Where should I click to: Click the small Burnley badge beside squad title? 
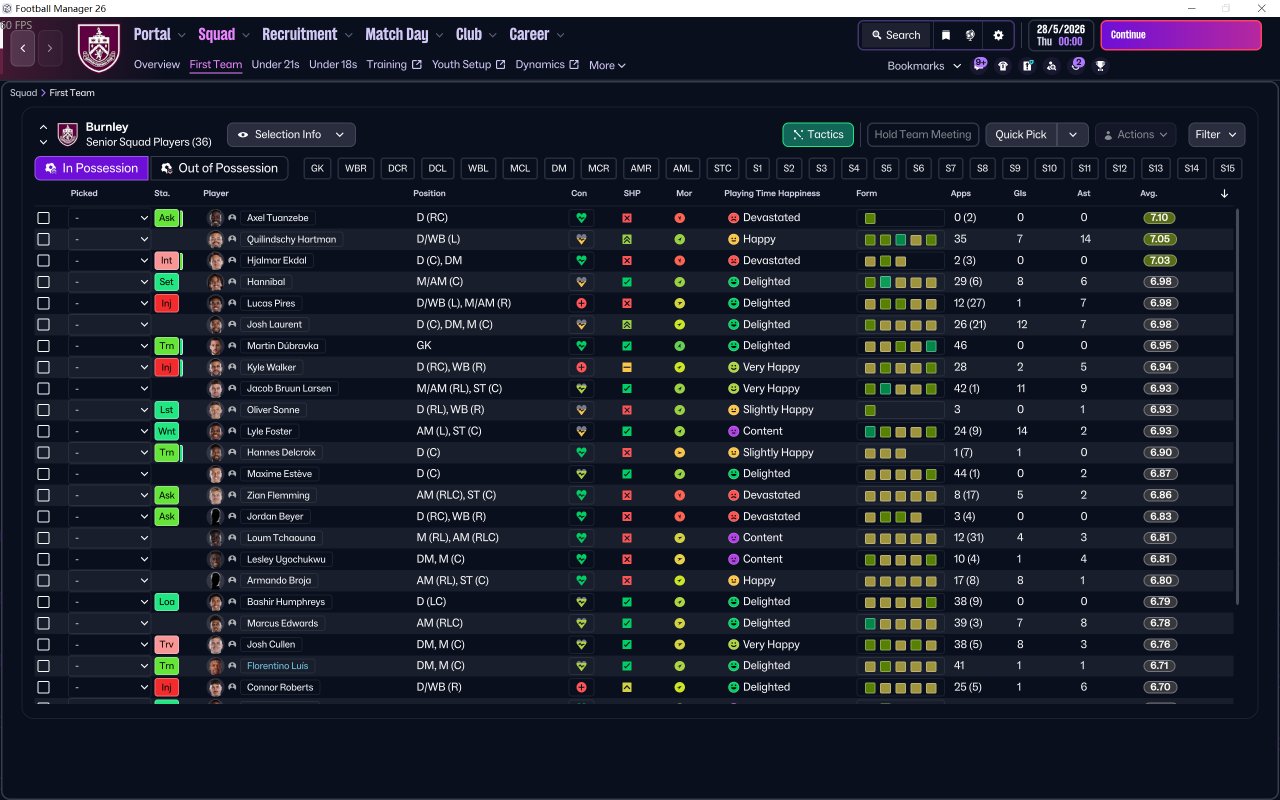(67, 134)
